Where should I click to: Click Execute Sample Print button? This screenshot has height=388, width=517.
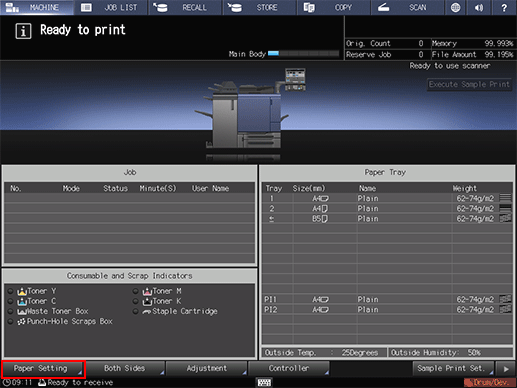pyautogui.click(x=469, y=84)
